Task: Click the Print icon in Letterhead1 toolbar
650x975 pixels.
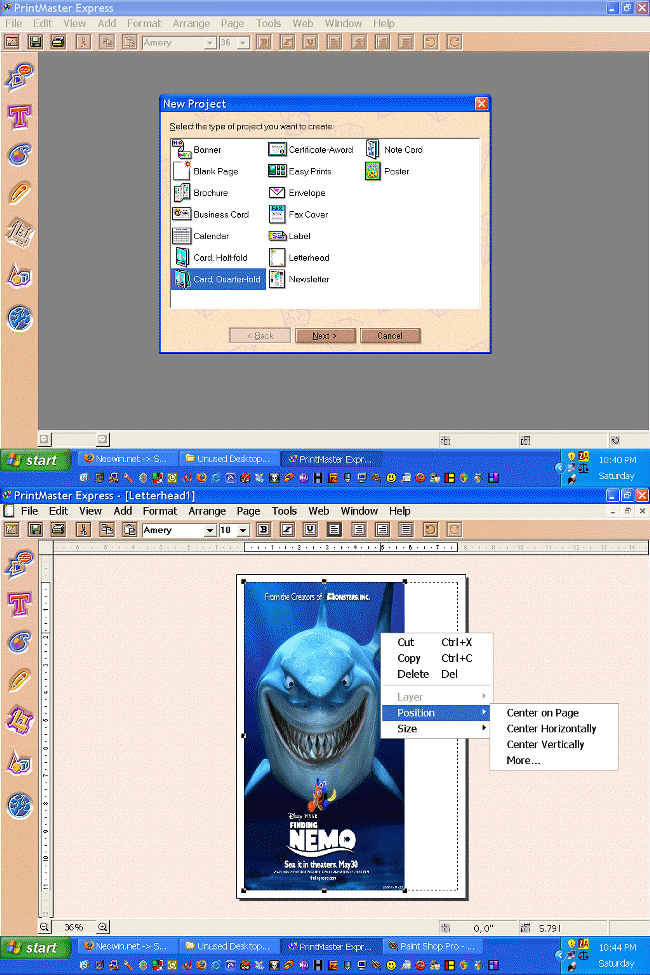Action: click(x=58, y=530)
